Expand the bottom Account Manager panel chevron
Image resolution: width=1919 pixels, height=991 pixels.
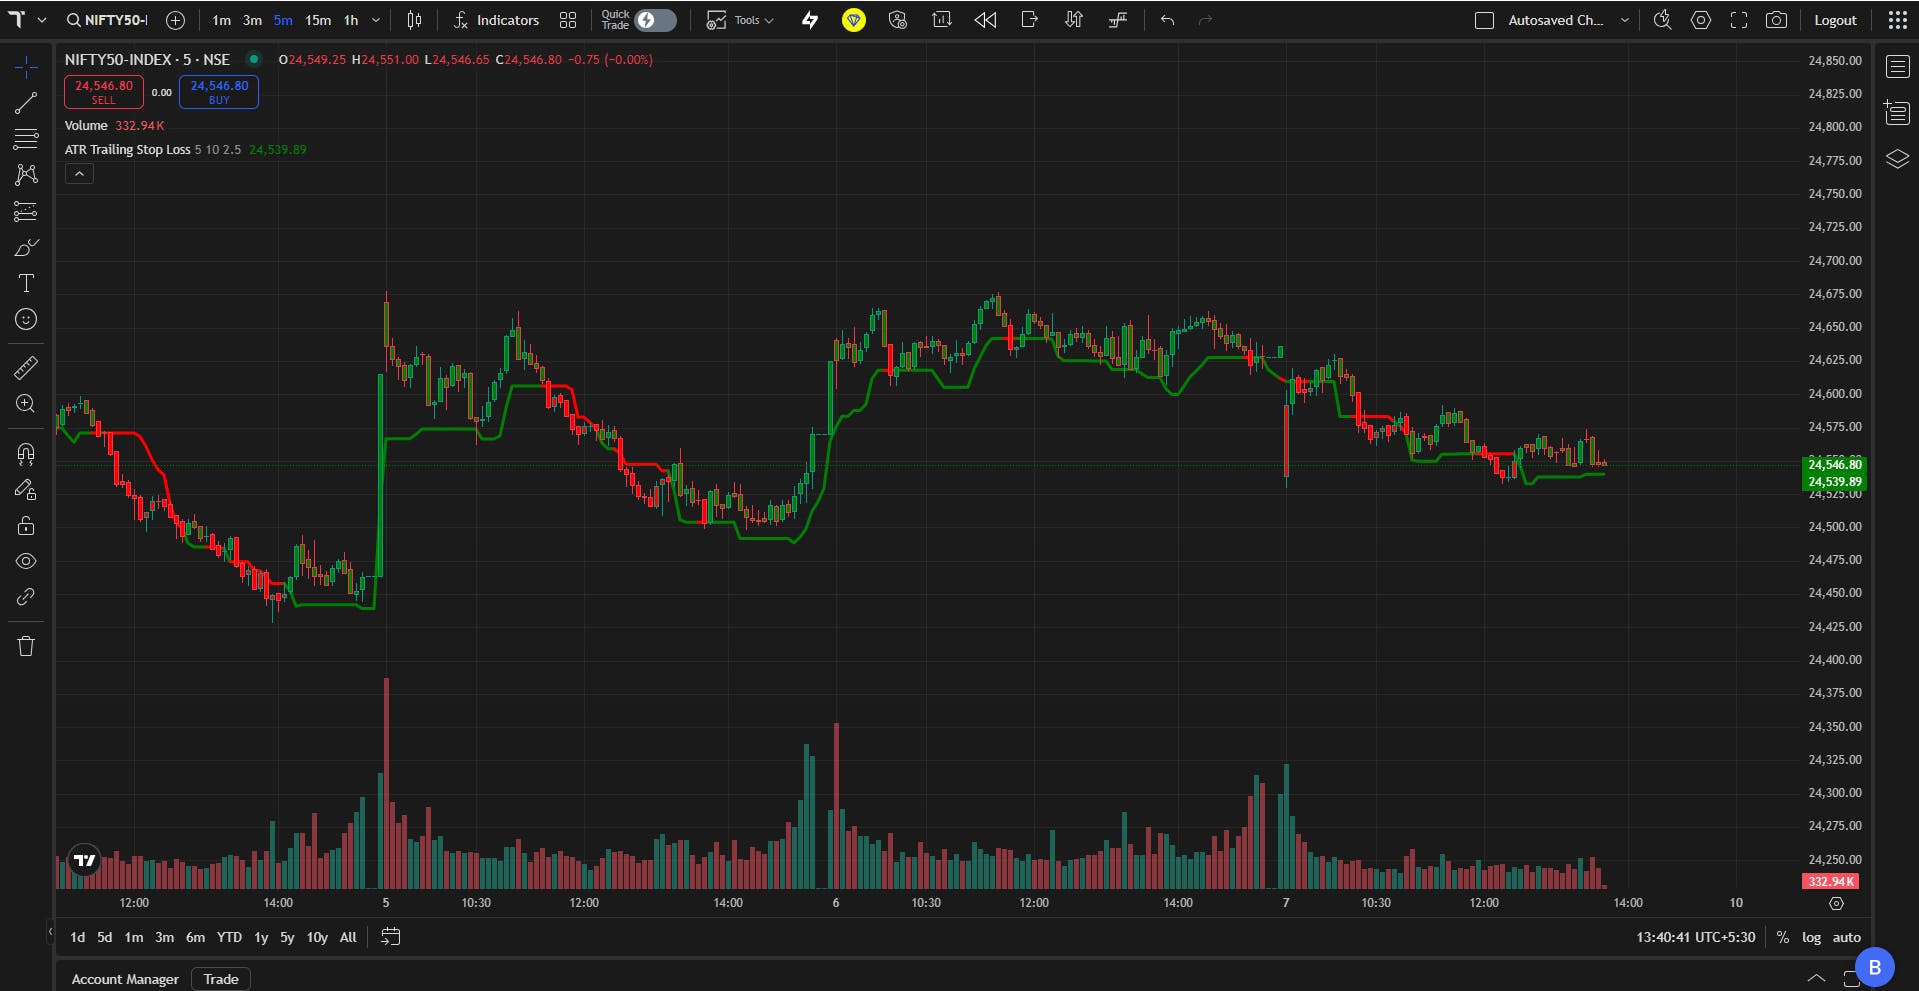[x=1816, y=978]
